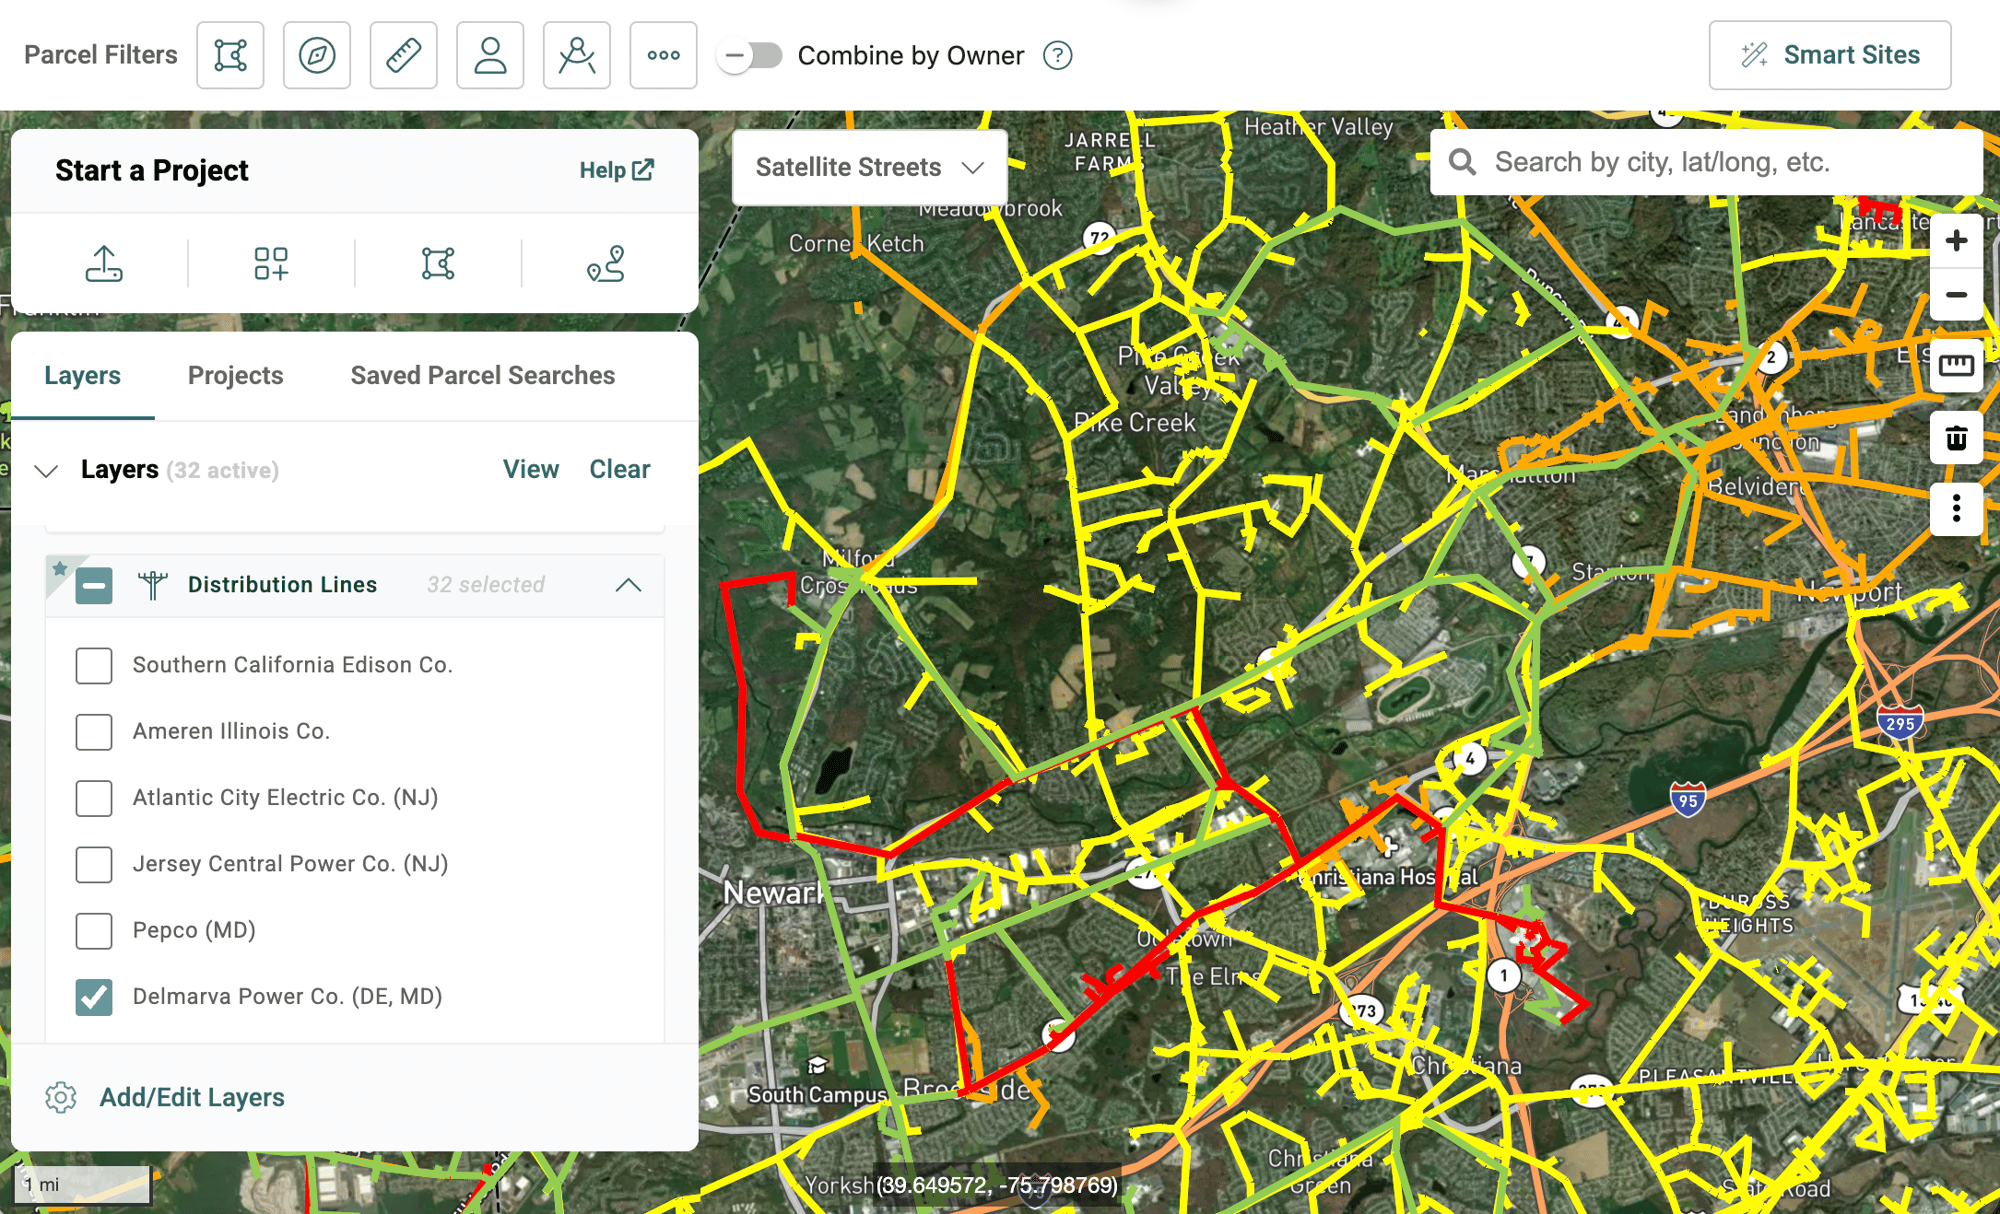2000x1214 pixels.
Task: Choose the route pin project tool
Action: (x=606, y=264)
